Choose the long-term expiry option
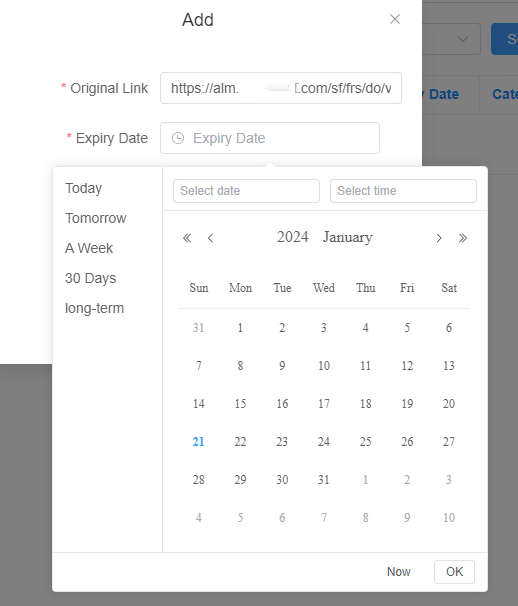 [x=94, y=308]
